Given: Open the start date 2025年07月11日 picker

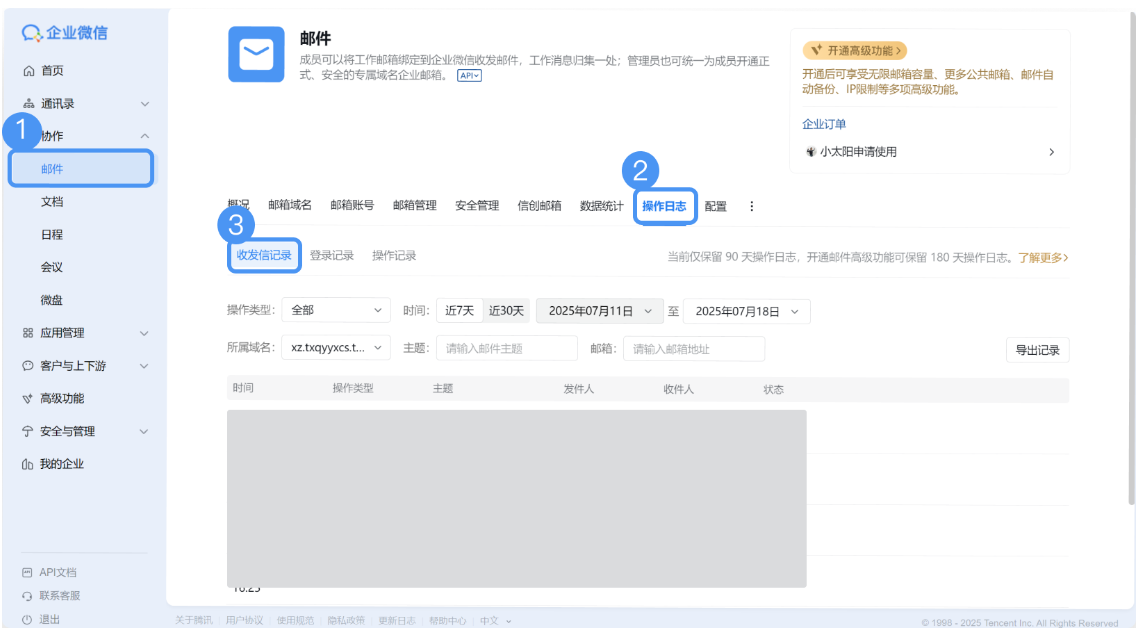Looking at the screenshot, I should pyautogui.click(x=599, y=311).
